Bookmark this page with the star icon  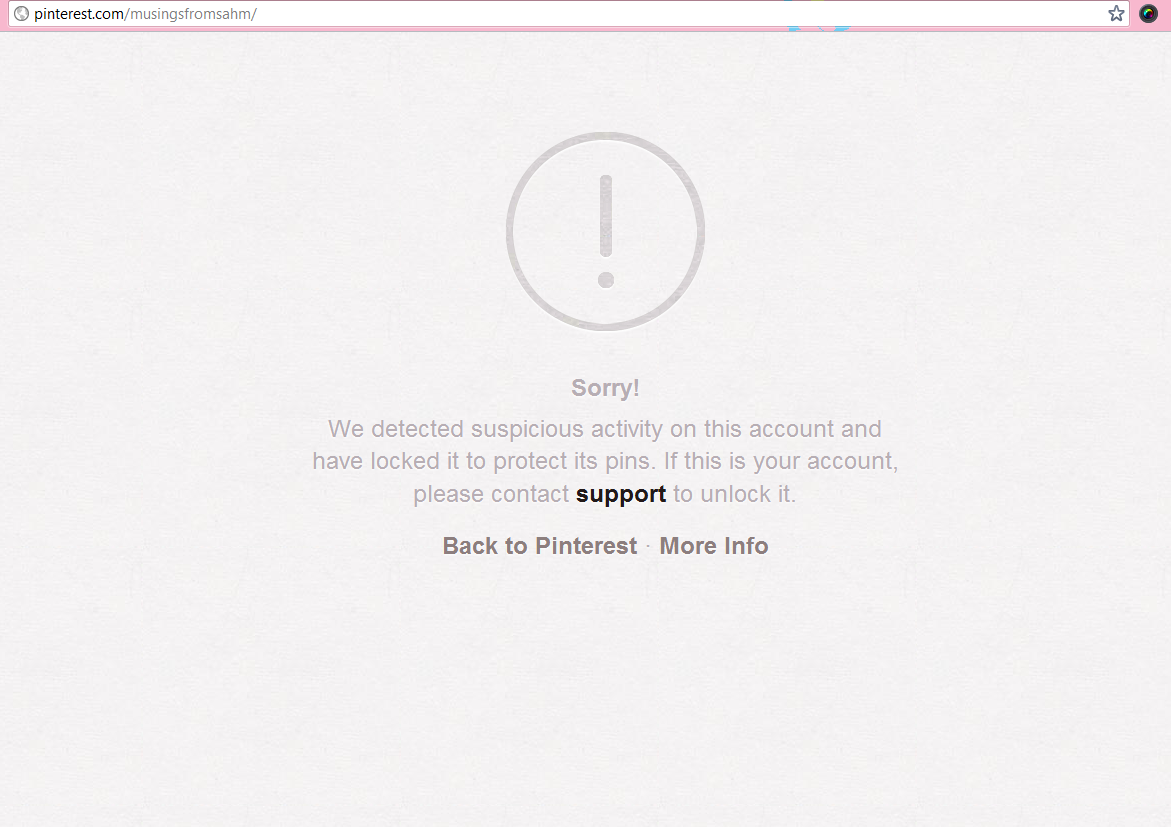pos(1116,13)
